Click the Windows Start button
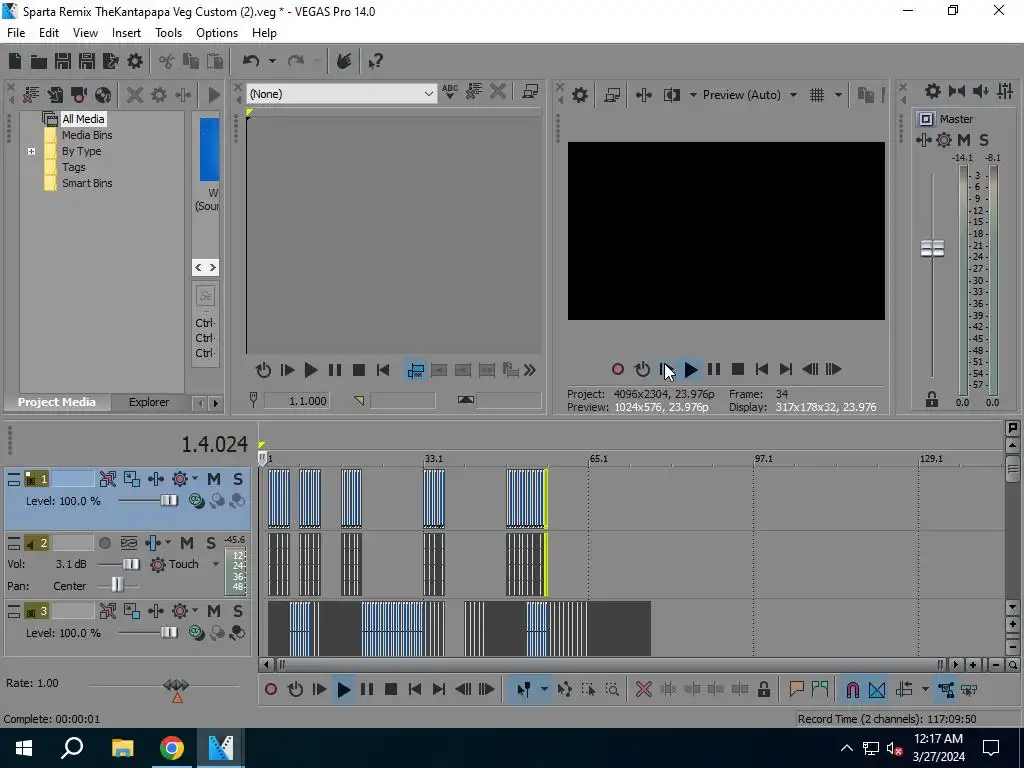Viewport: 1024px width, 768px height. [24, 748]
